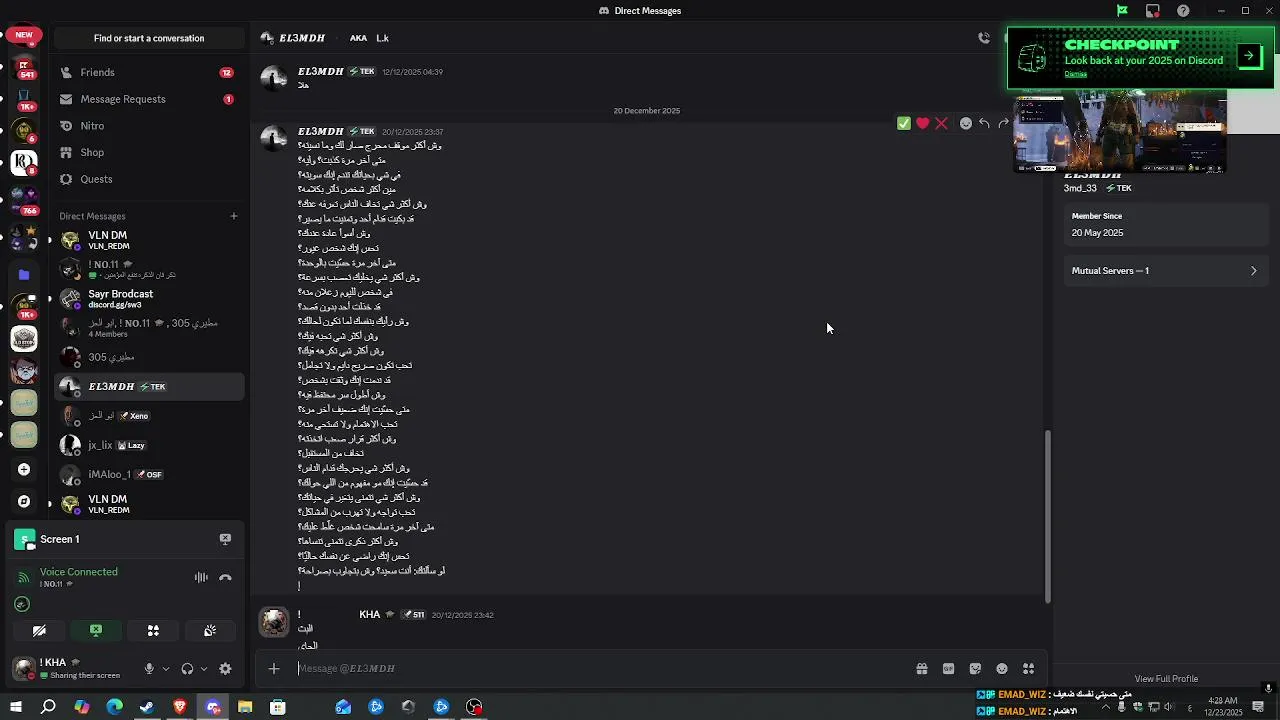Open DM with jx_lix
The height and width of the screenshot is (720, 1280).
[x=149, y=445]
